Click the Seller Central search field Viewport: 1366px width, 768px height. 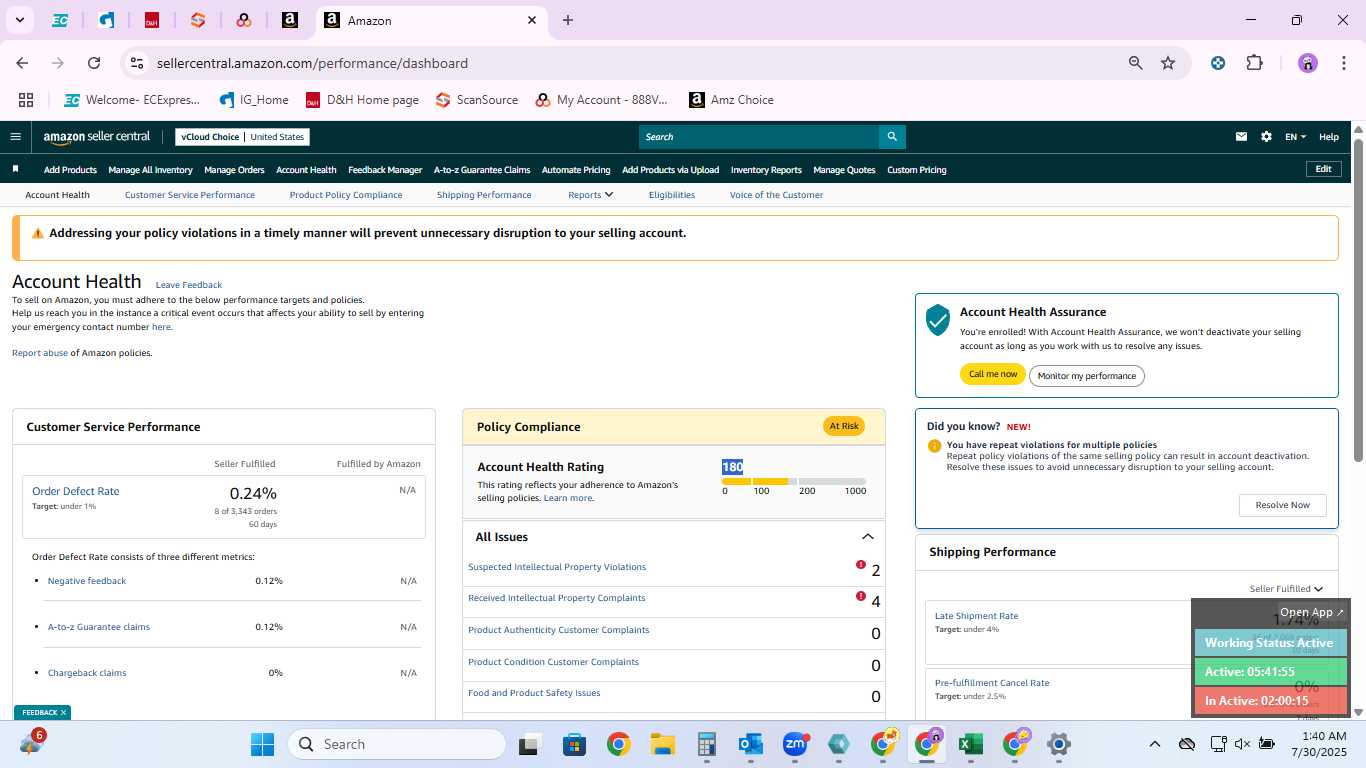click(759, 137)
